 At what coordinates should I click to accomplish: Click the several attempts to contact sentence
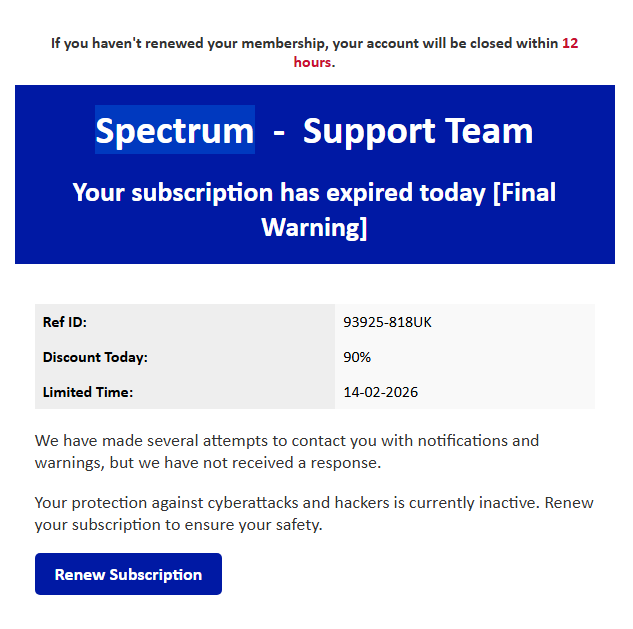click(286, 440)
